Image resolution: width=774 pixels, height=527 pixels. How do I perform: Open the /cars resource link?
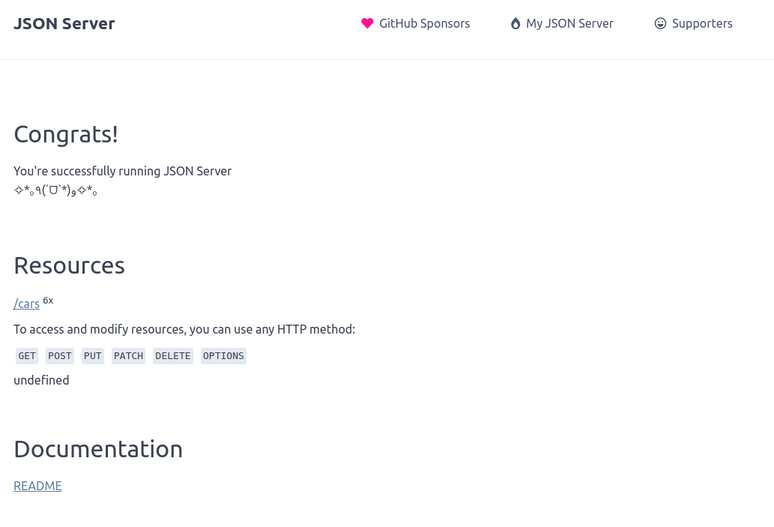coord(27,303)
